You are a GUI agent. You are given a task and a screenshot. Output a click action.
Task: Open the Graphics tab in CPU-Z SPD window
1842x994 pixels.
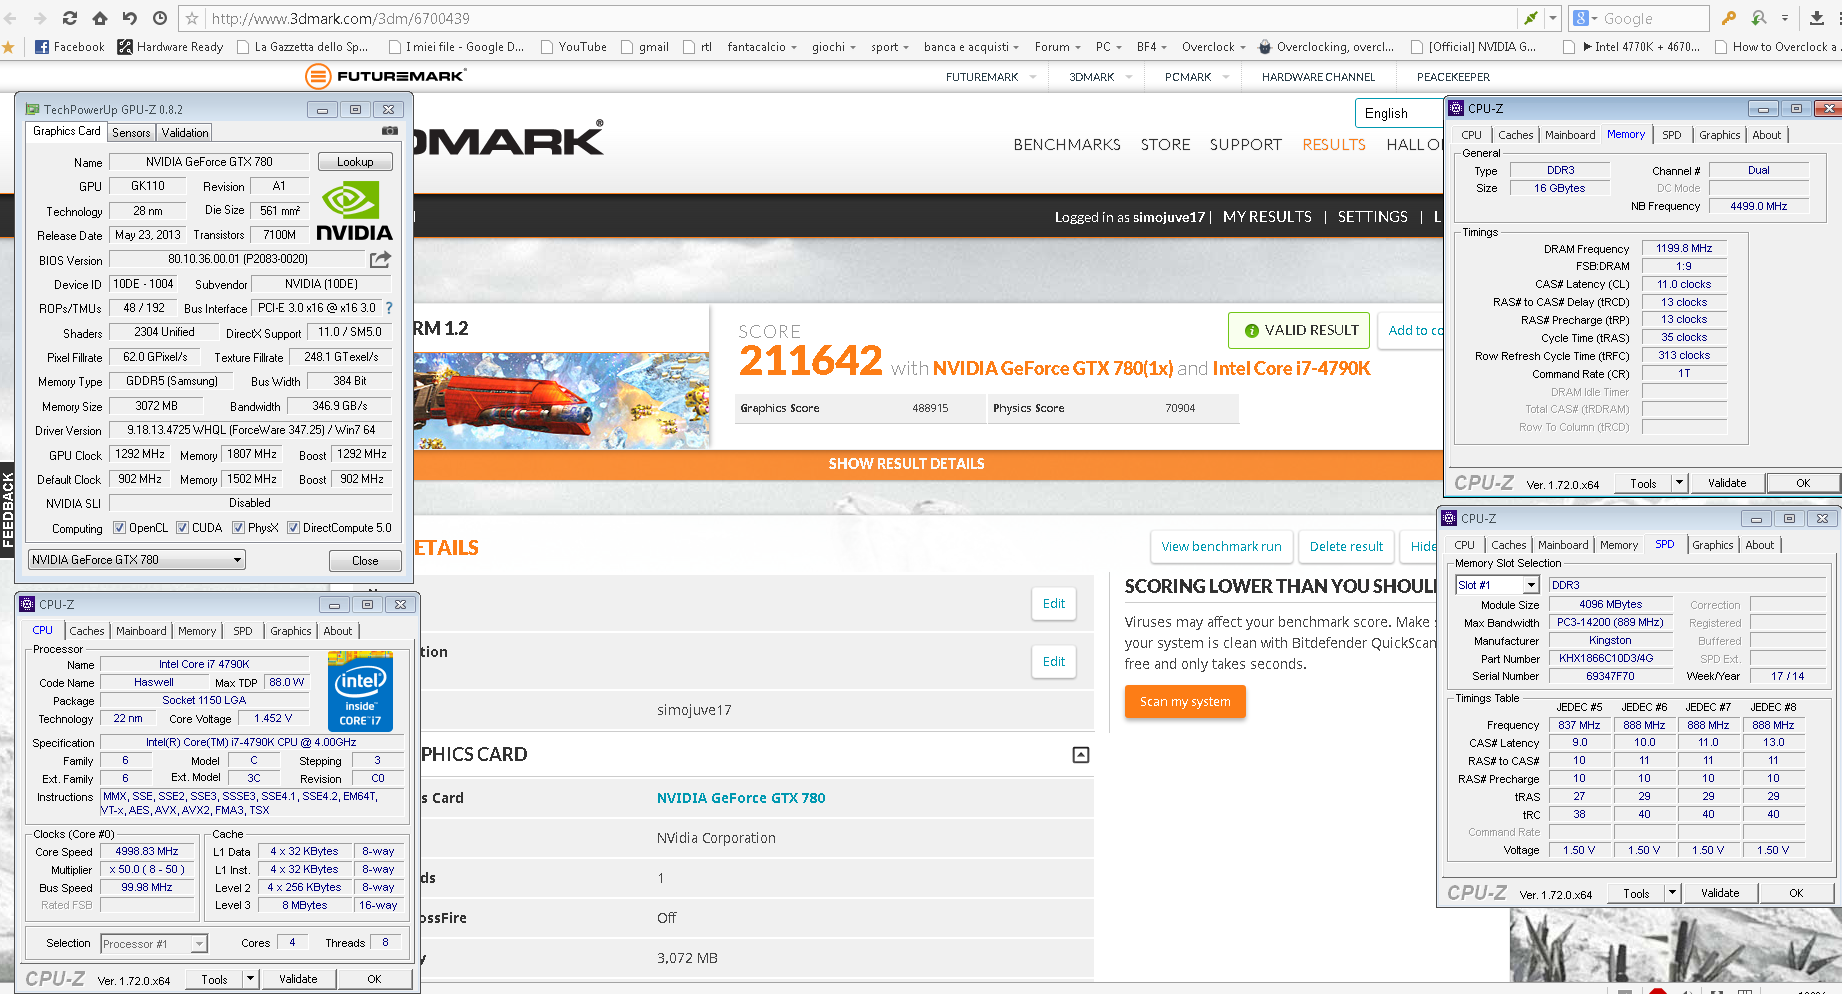click(x=1712, y=545)
